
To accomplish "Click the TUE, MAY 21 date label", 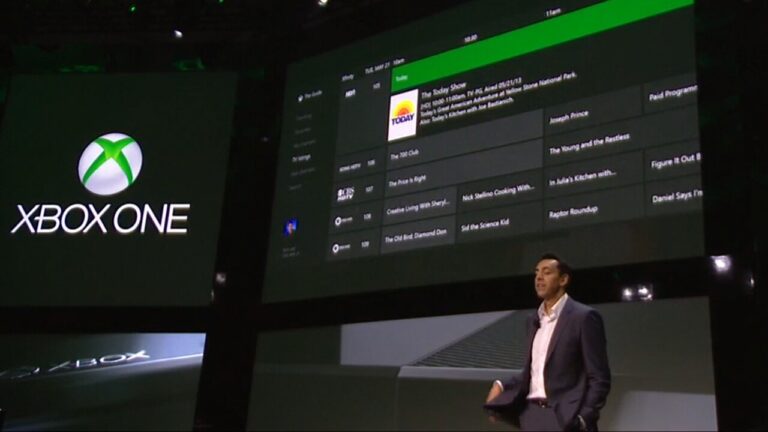I will [377, 68].
